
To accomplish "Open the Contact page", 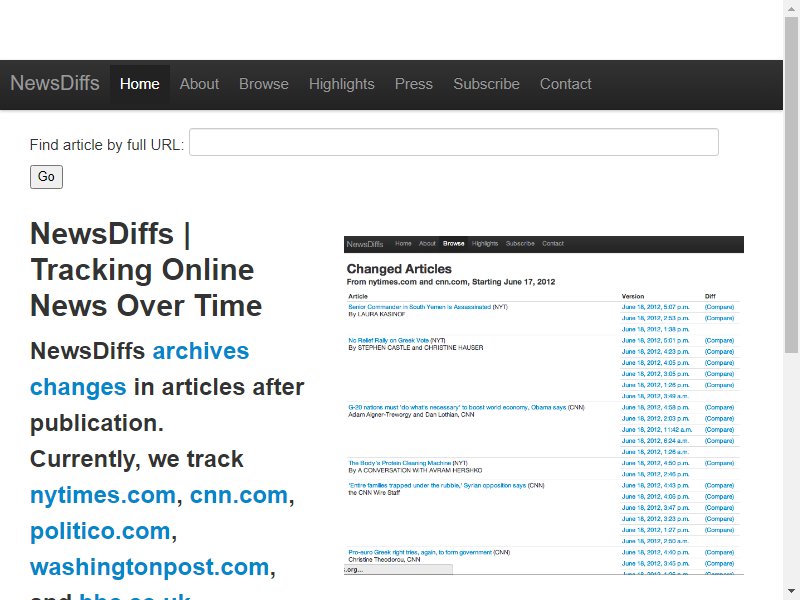I will pyautogui.click(x=565, y=84).
